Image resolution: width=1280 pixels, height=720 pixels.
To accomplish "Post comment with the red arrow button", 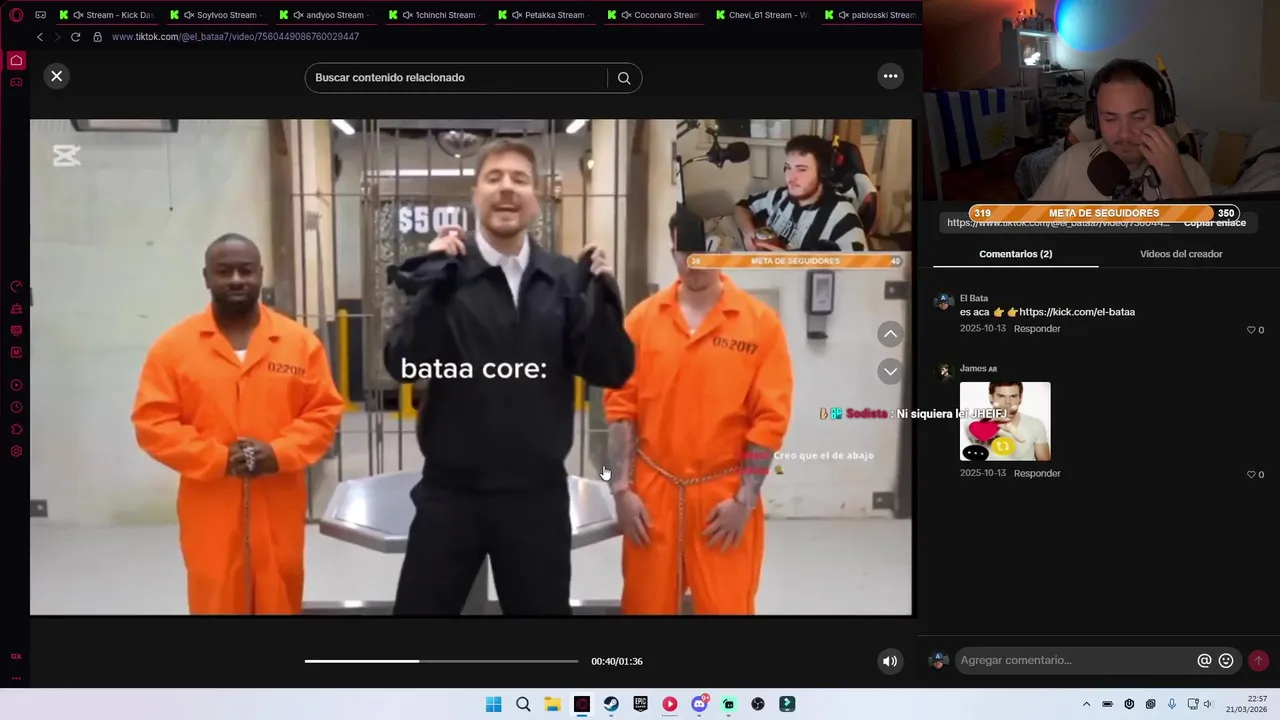I will tap(1258, 660).
